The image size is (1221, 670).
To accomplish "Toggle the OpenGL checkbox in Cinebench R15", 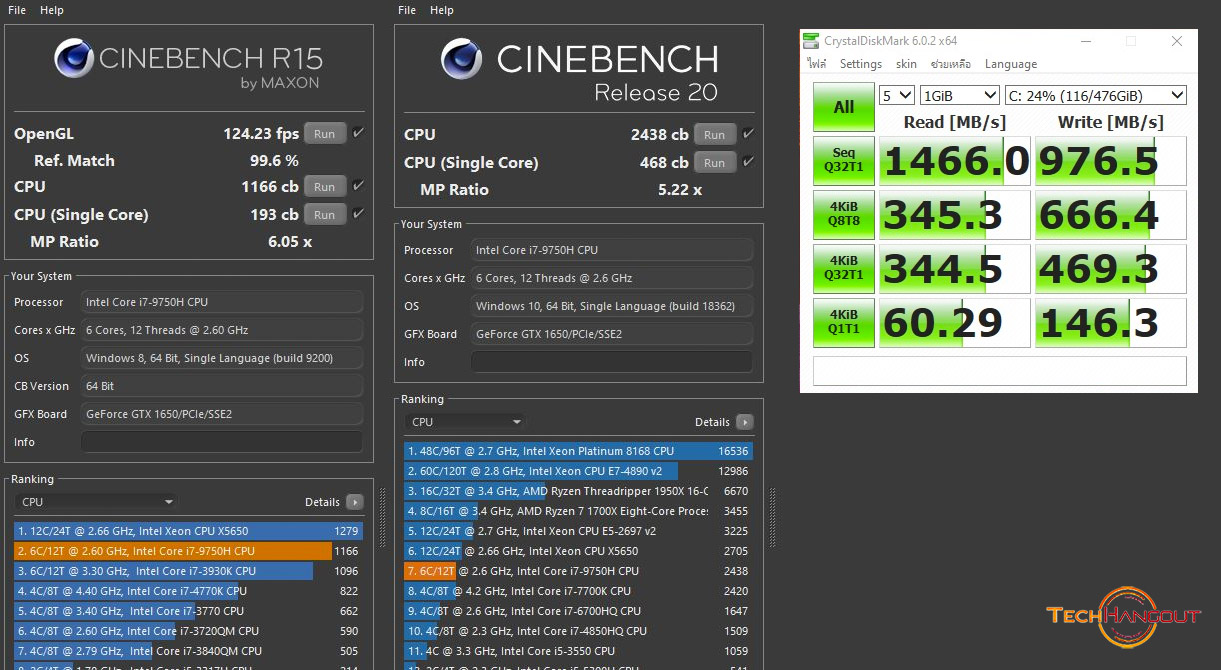I will (x=358, y=133).
